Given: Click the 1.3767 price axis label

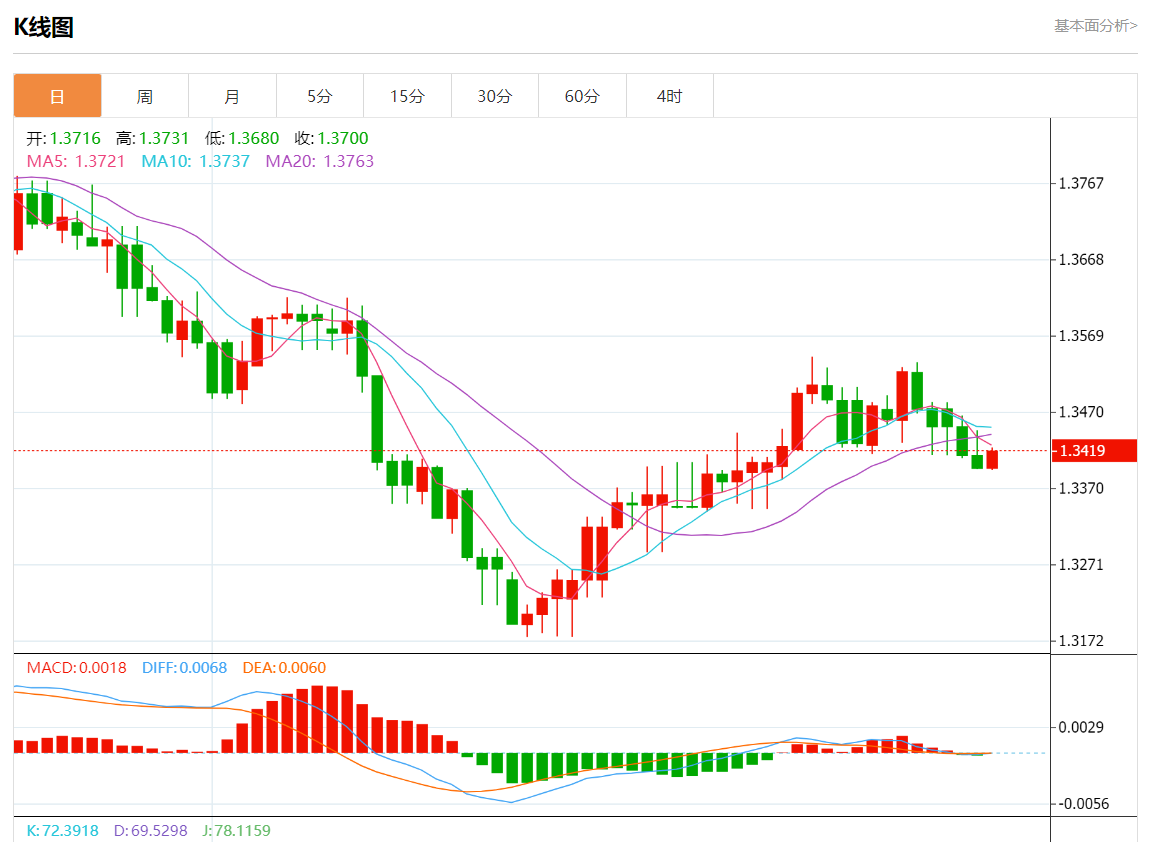Looking at the screenshot, I should coord(1082,183).
